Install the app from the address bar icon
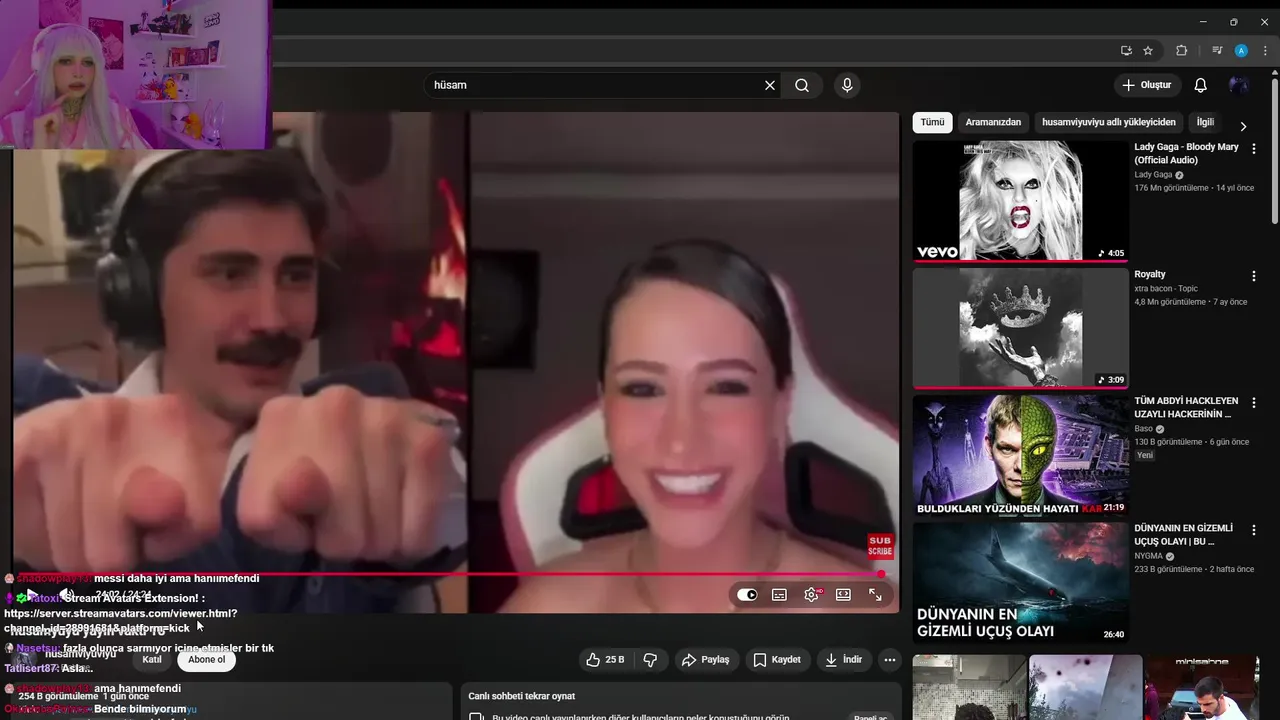Image resolution: width=1280 pixels, height=720 pixels. pos(1126,51)
